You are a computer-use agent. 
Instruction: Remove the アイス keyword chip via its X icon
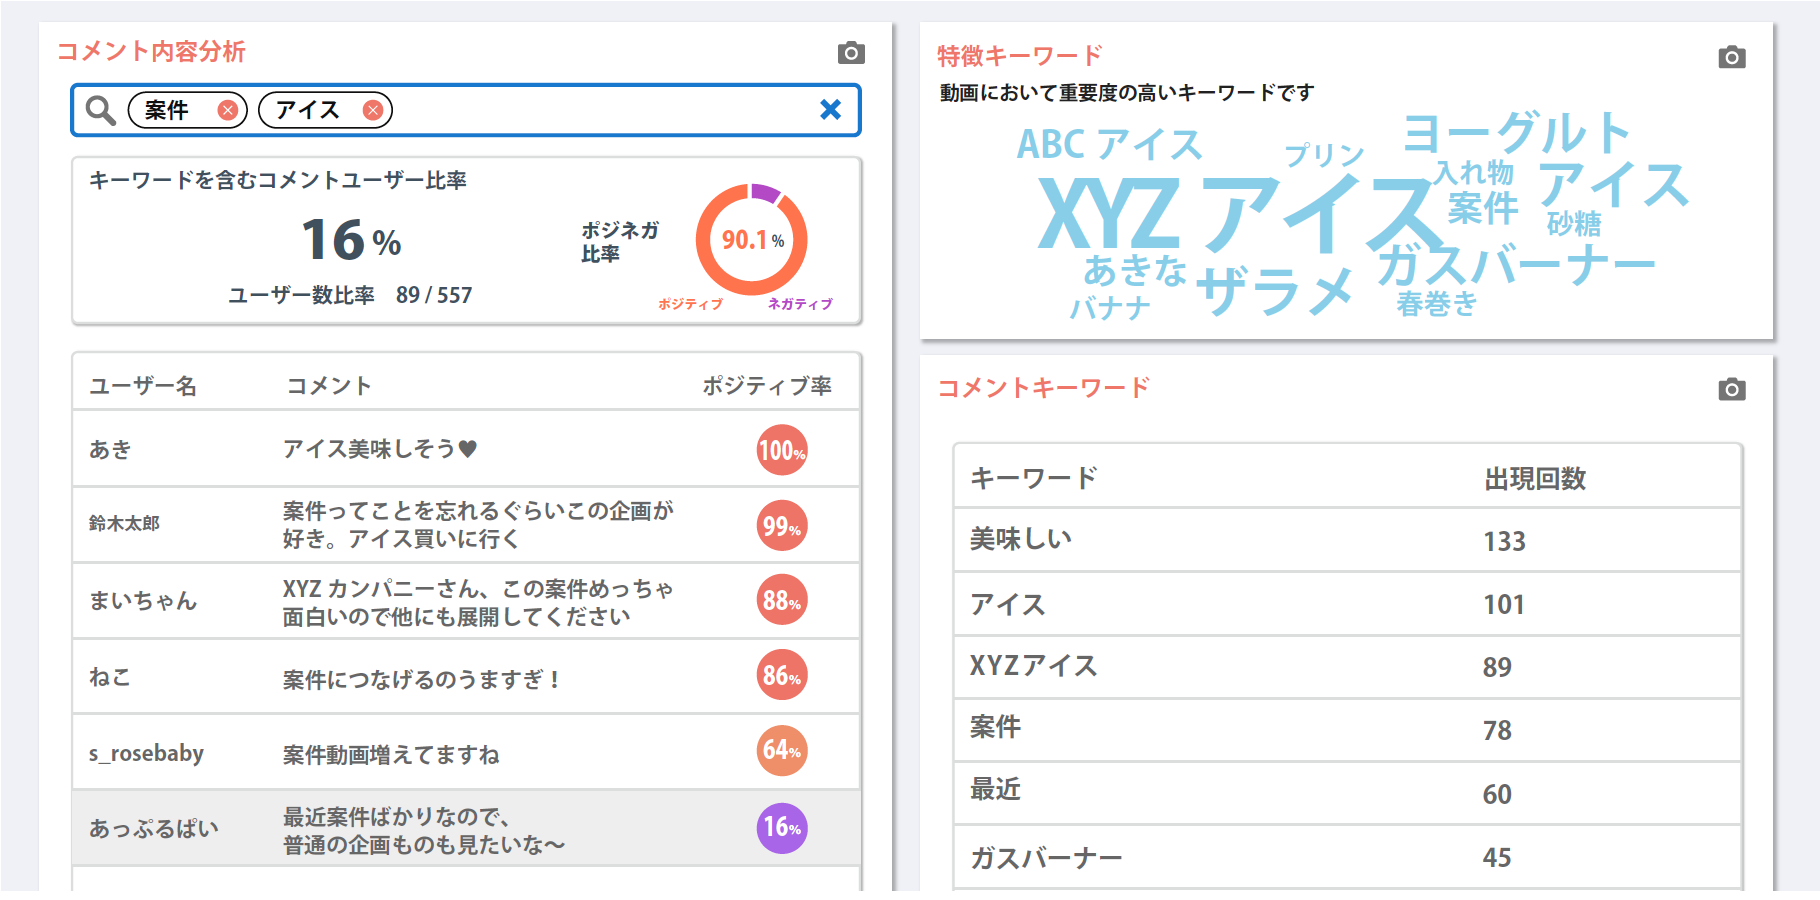(373, 111)
